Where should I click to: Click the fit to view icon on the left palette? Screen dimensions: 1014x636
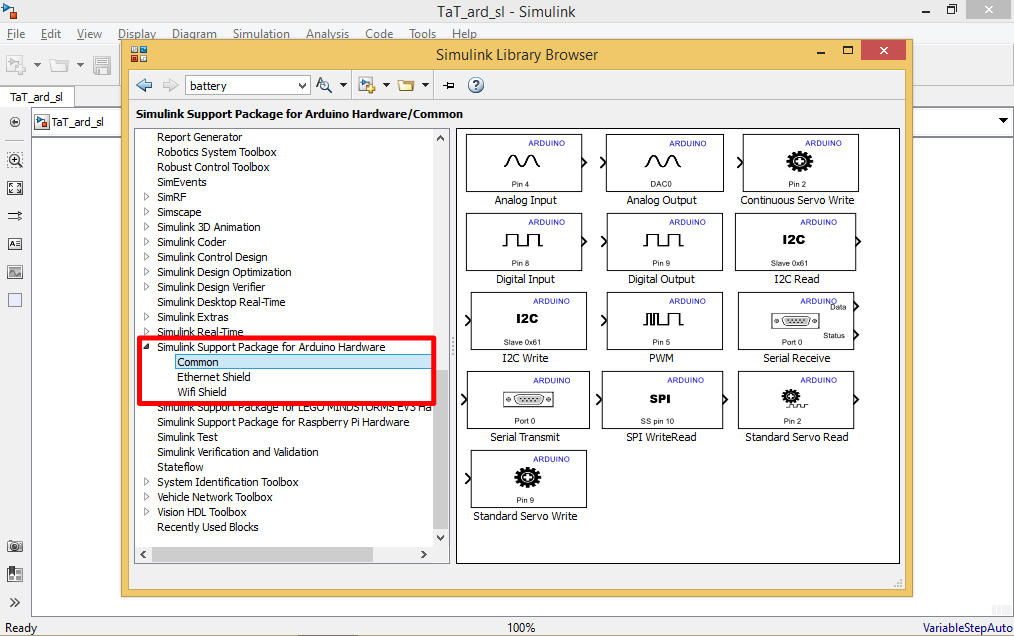(x=15, y=188)
